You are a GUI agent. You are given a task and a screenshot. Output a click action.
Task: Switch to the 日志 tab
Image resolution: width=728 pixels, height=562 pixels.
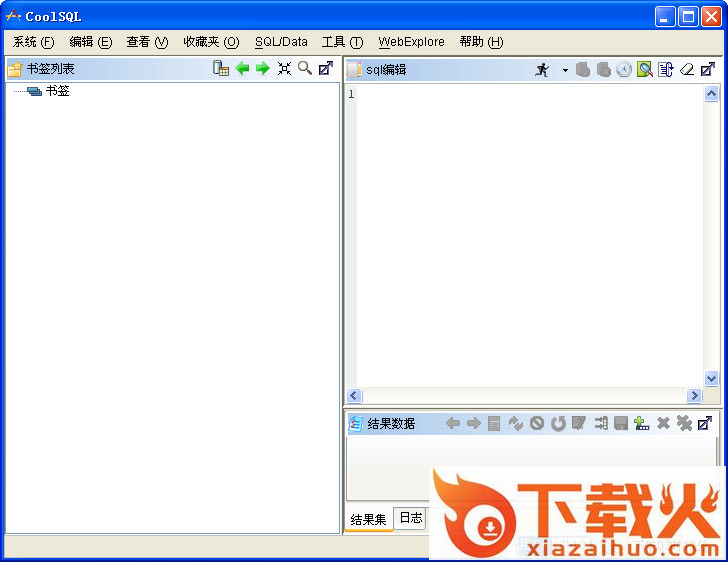click(x=410, y=518)
